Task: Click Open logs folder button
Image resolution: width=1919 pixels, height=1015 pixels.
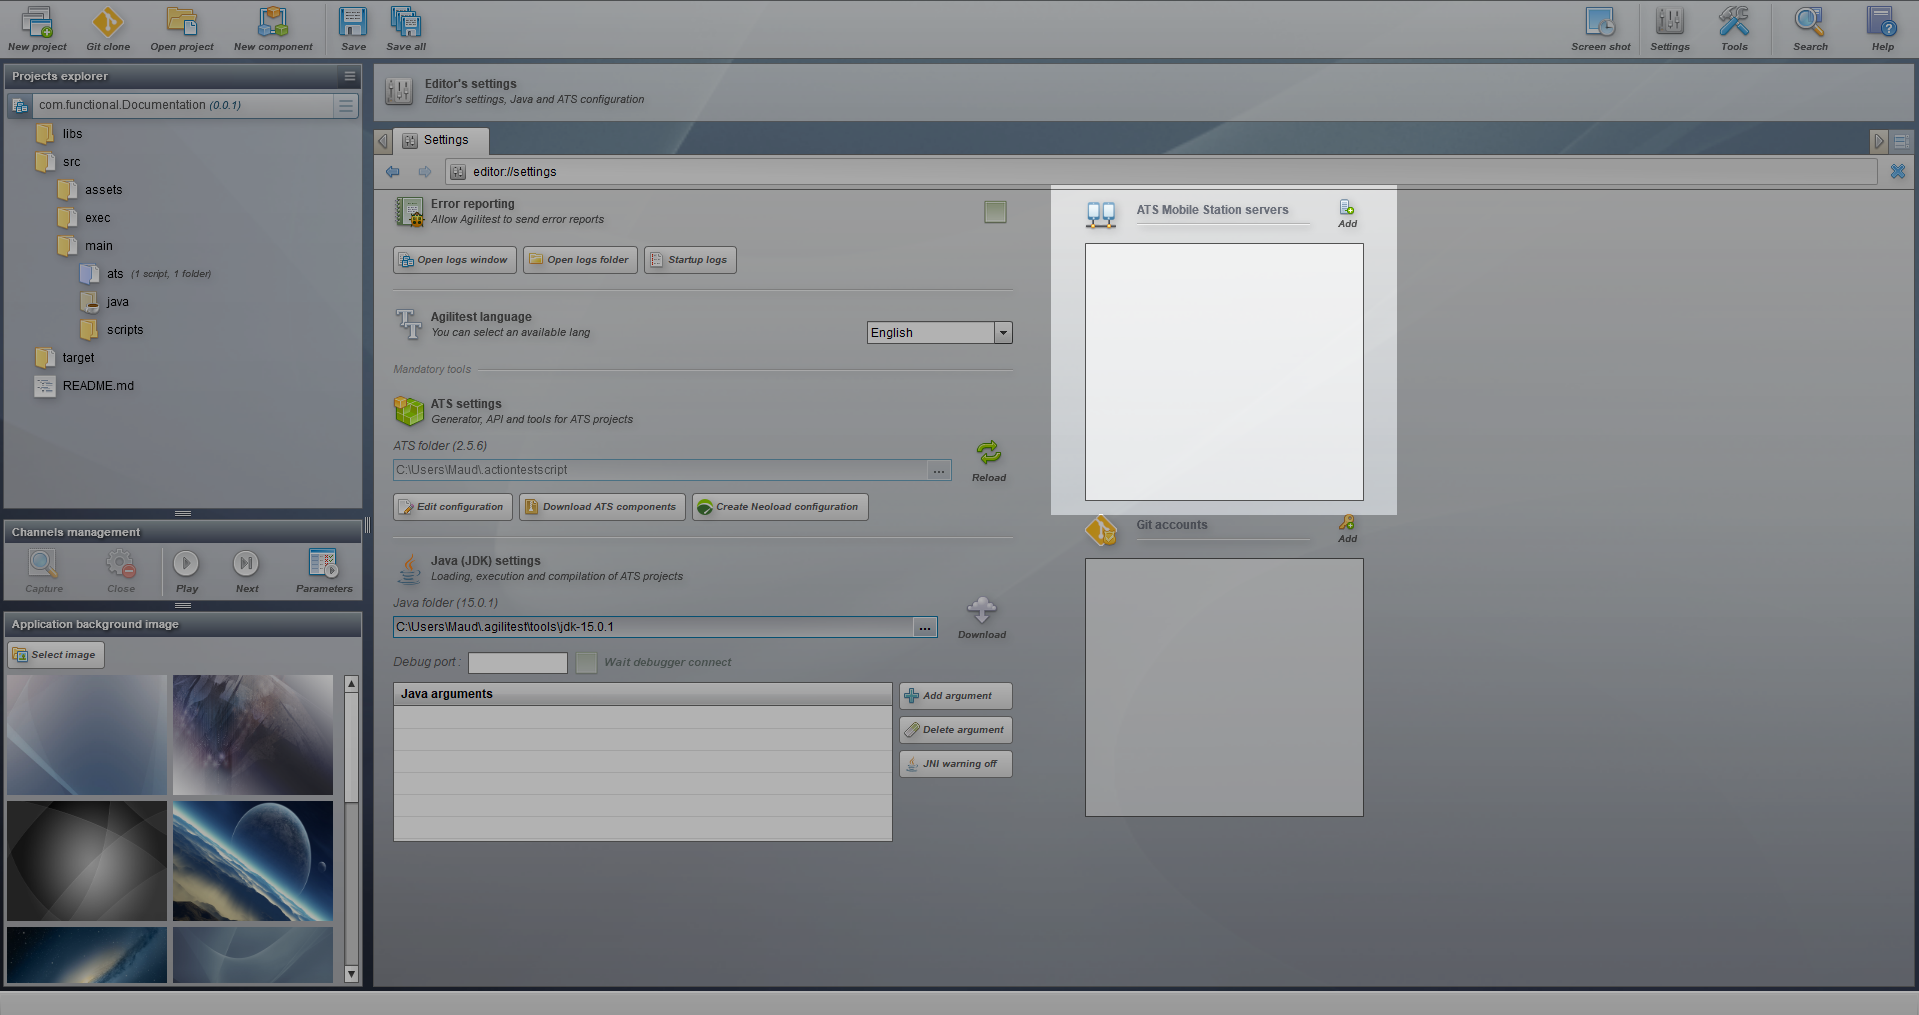Action: pos(580,260)
